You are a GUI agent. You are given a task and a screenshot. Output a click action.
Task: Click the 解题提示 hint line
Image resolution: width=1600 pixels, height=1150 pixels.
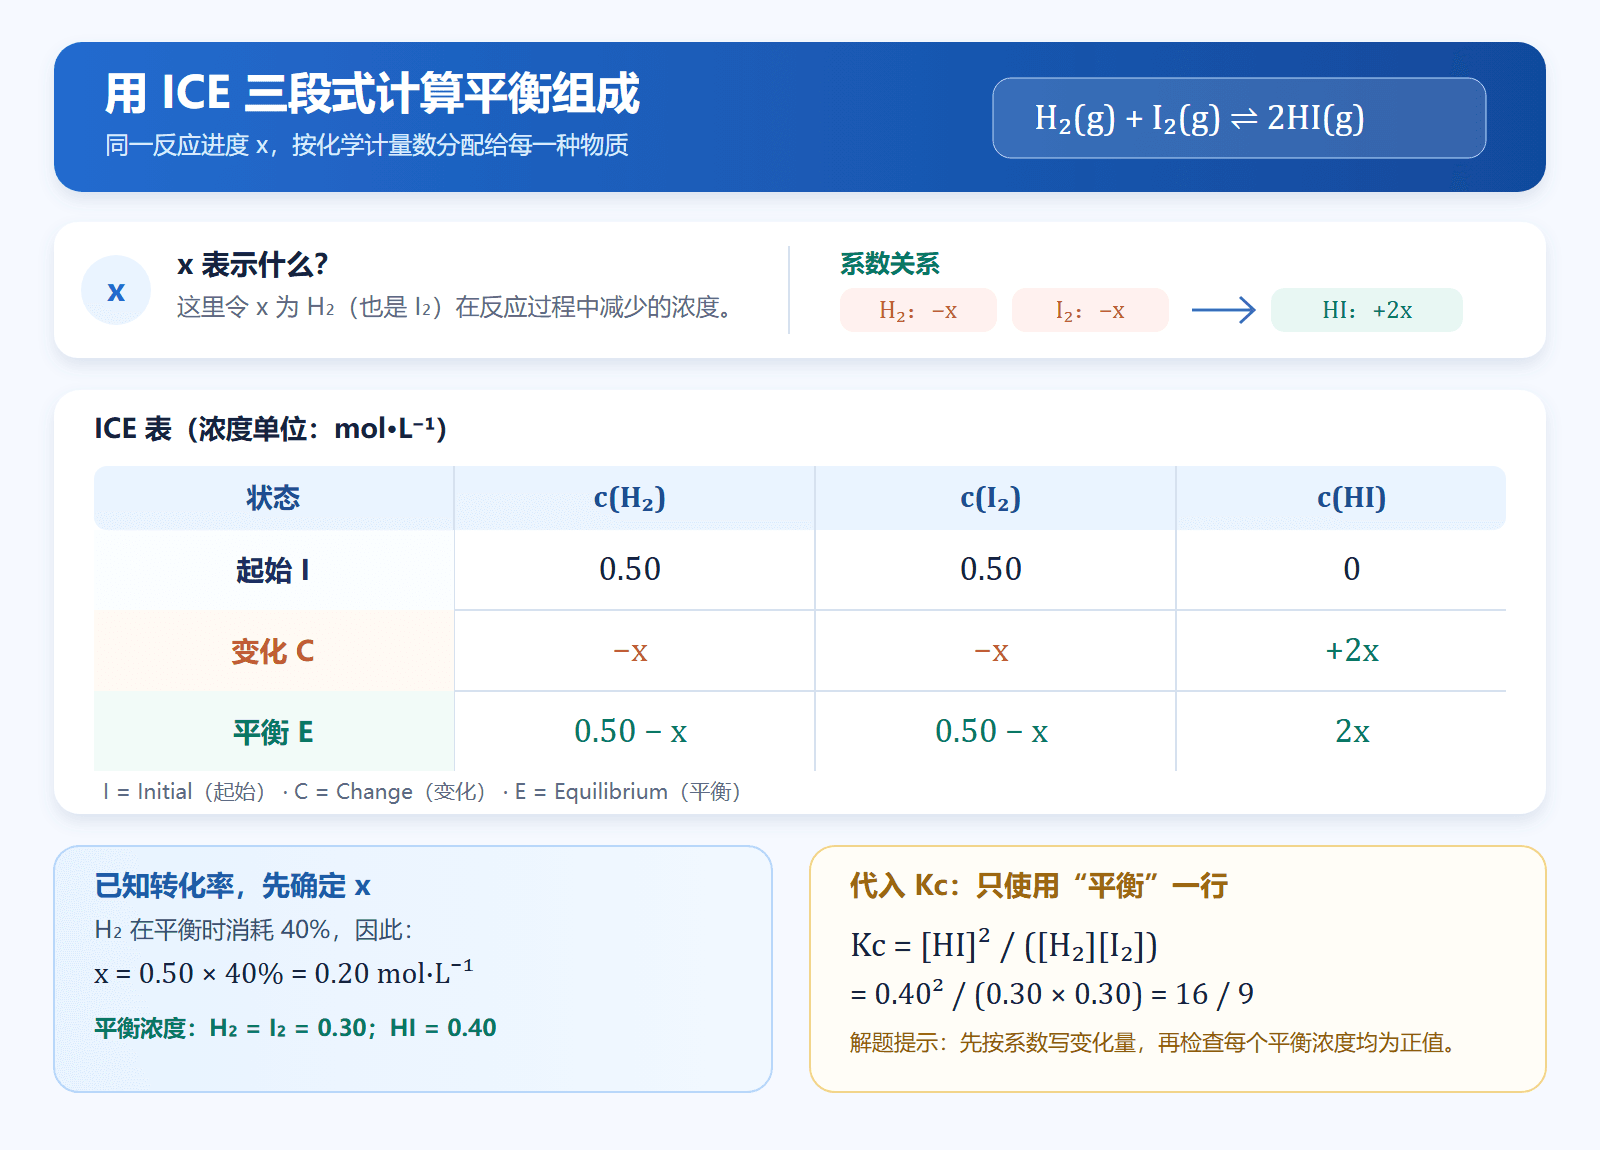(x=1156, y=1043)
